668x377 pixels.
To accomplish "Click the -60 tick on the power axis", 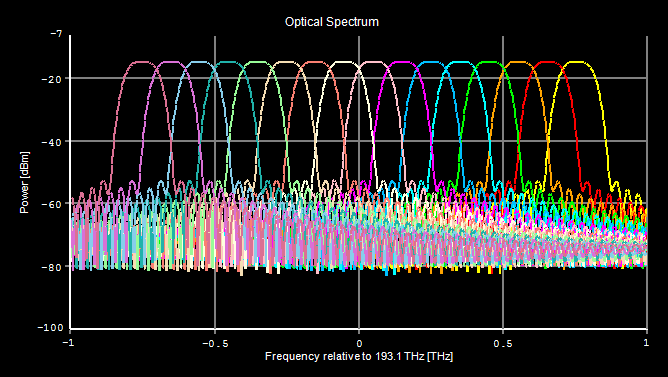I will click(52, 204).
